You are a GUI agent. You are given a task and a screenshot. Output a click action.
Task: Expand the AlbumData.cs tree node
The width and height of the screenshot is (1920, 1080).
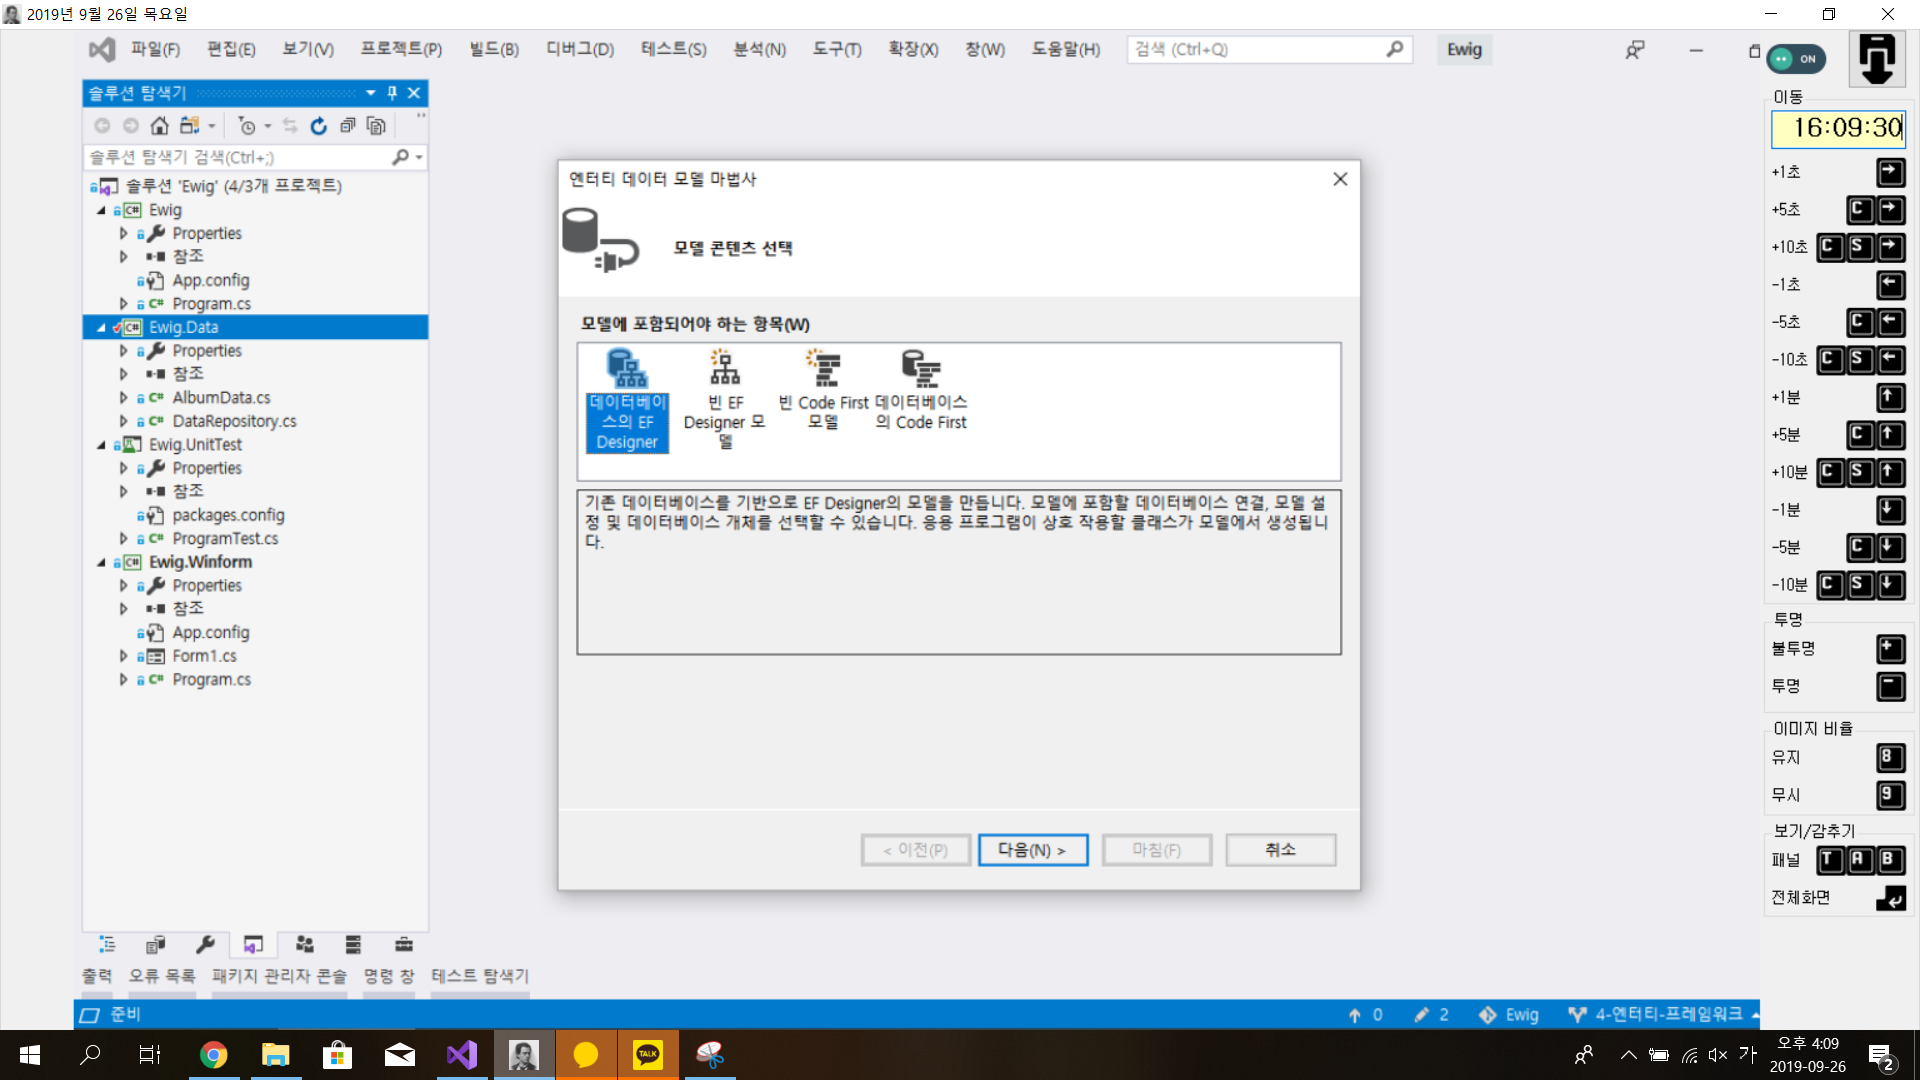pos(124,398)
